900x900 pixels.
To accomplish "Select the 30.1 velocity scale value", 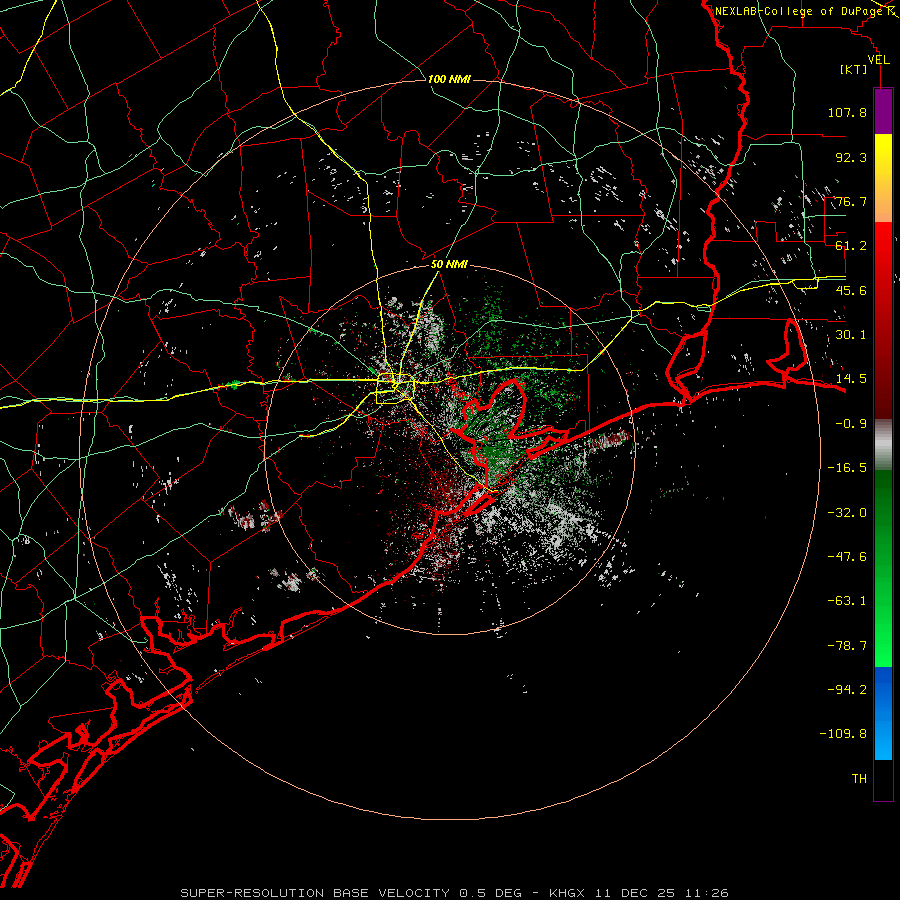I will tap(851, 335).
